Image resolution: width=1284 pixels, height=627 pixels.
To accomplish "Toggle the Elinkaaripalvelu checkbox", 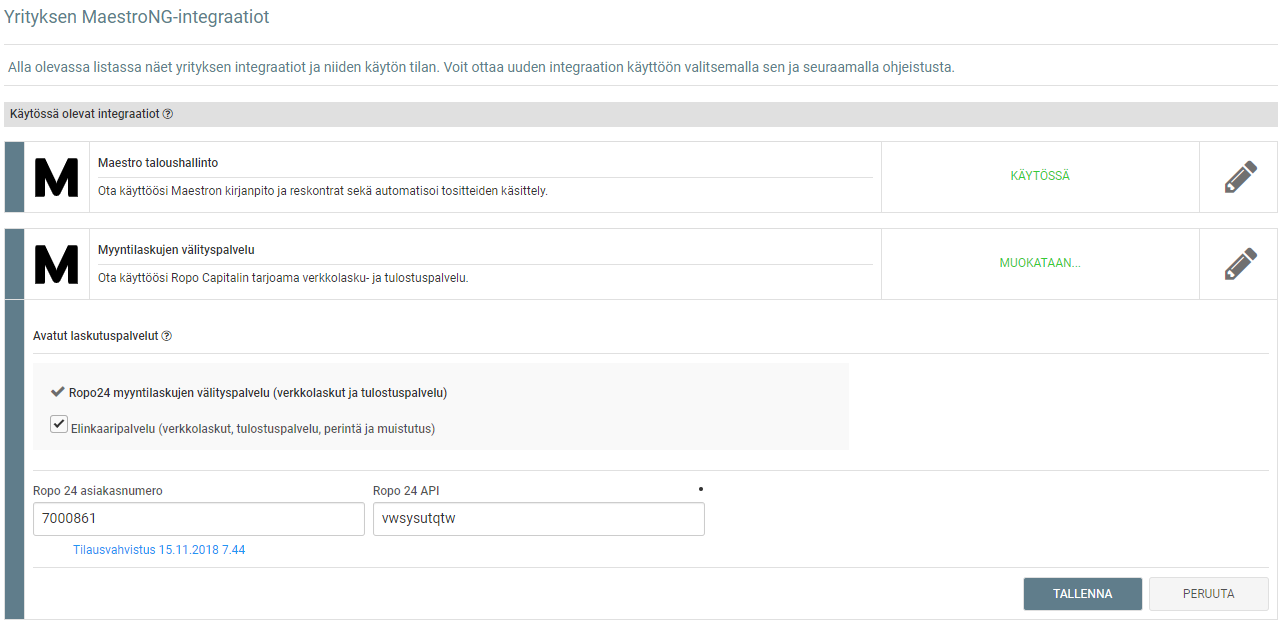I will 59,424.
